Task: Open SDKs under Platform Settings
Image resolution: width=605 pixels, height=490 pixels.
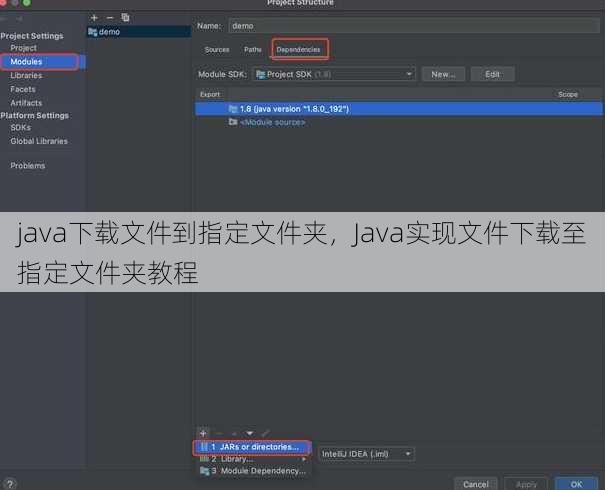Action: pyautogui.click(x=21, y=127)
